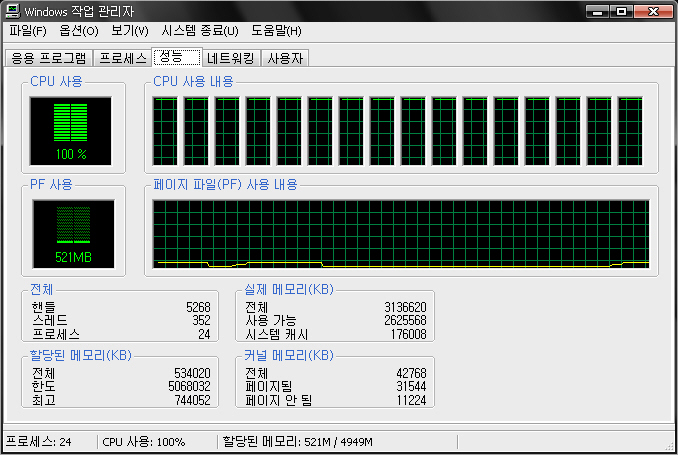Select the 성능 tab
The height and width of the screenshot is (455, 678).
coord(177,57)
